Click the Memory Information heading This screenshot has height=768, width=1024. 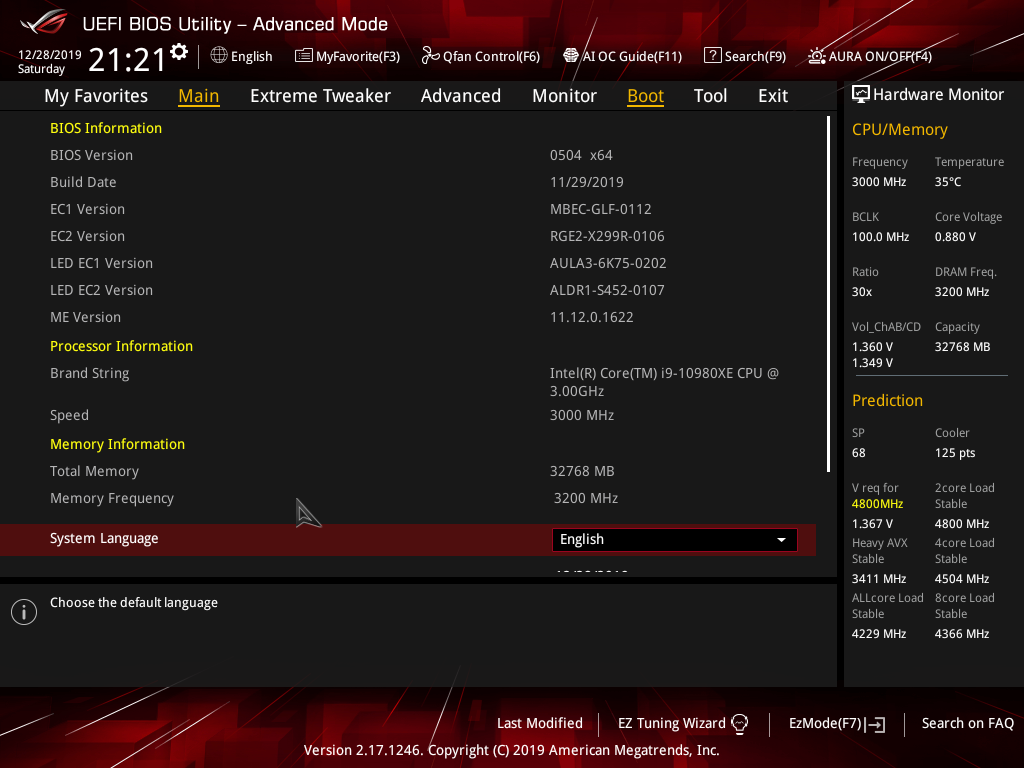coord(118,445)
